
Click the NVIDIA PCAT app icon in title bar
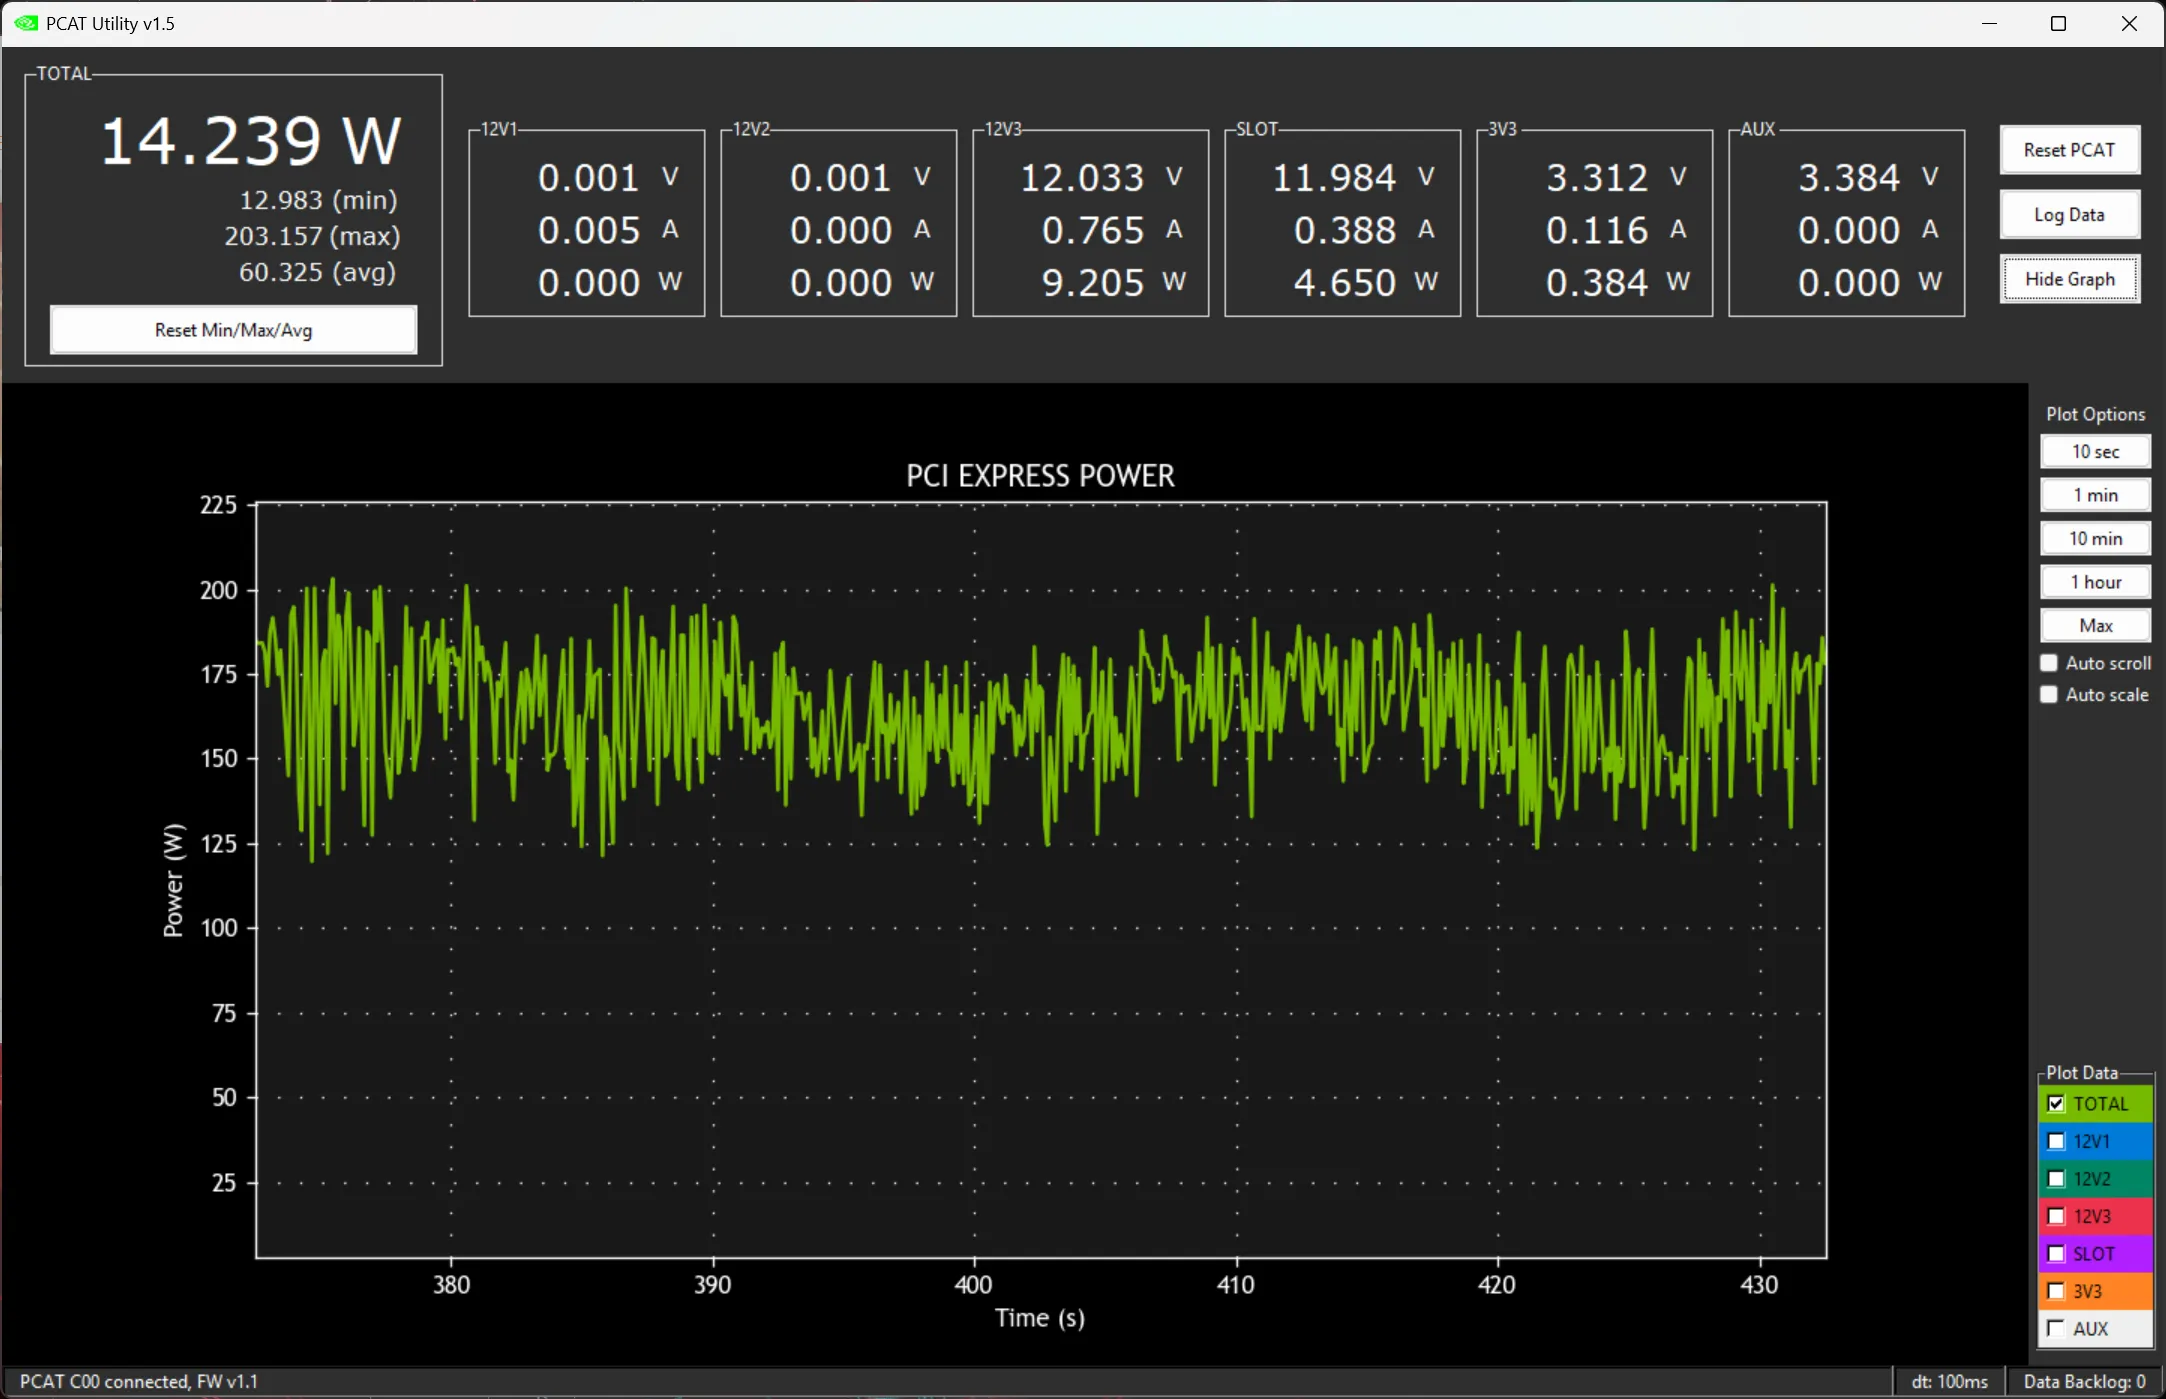point(26,23)
